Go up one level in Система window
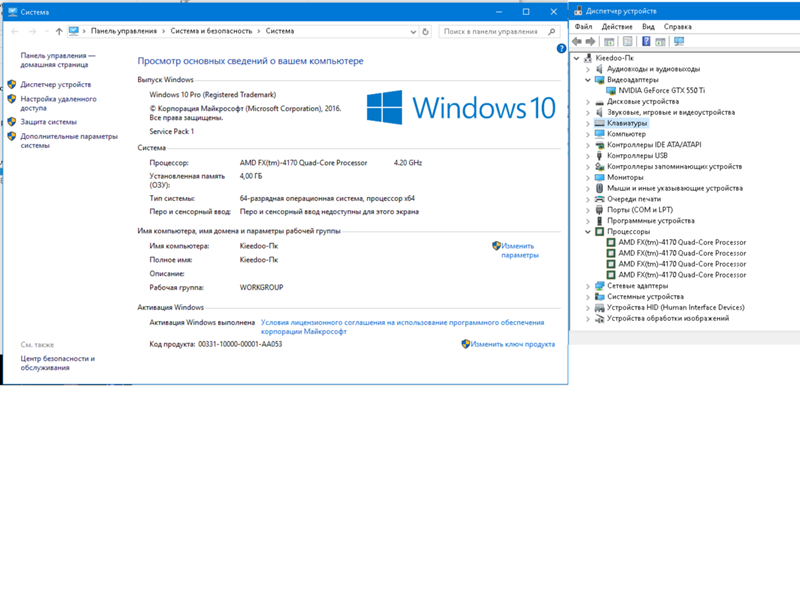 click(x=59, y=31)
